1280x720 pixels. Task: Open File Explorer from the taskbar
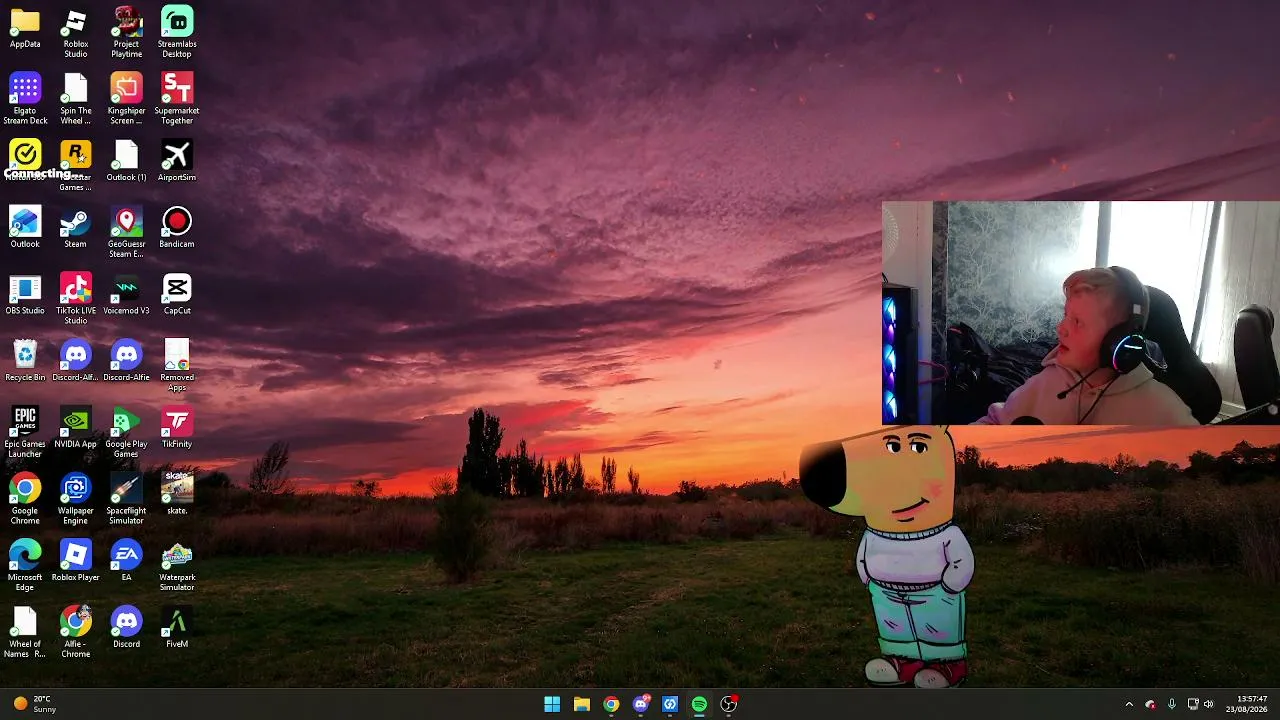[581, 704]
